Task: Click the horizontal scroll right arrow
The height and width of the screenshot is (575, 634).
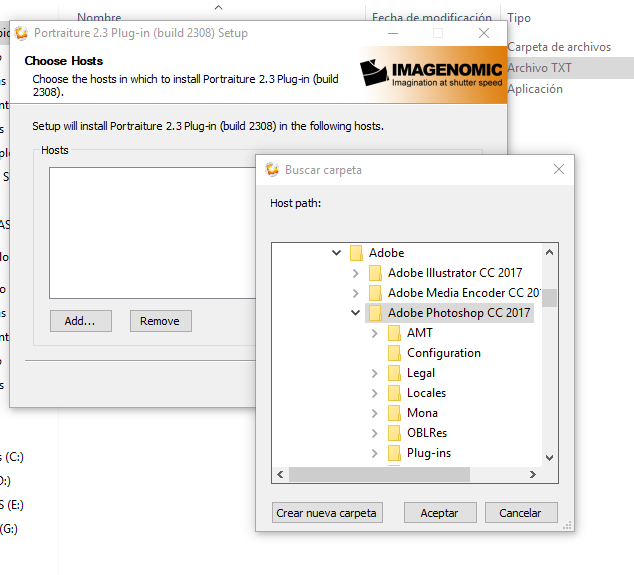Action: [533, 474]
